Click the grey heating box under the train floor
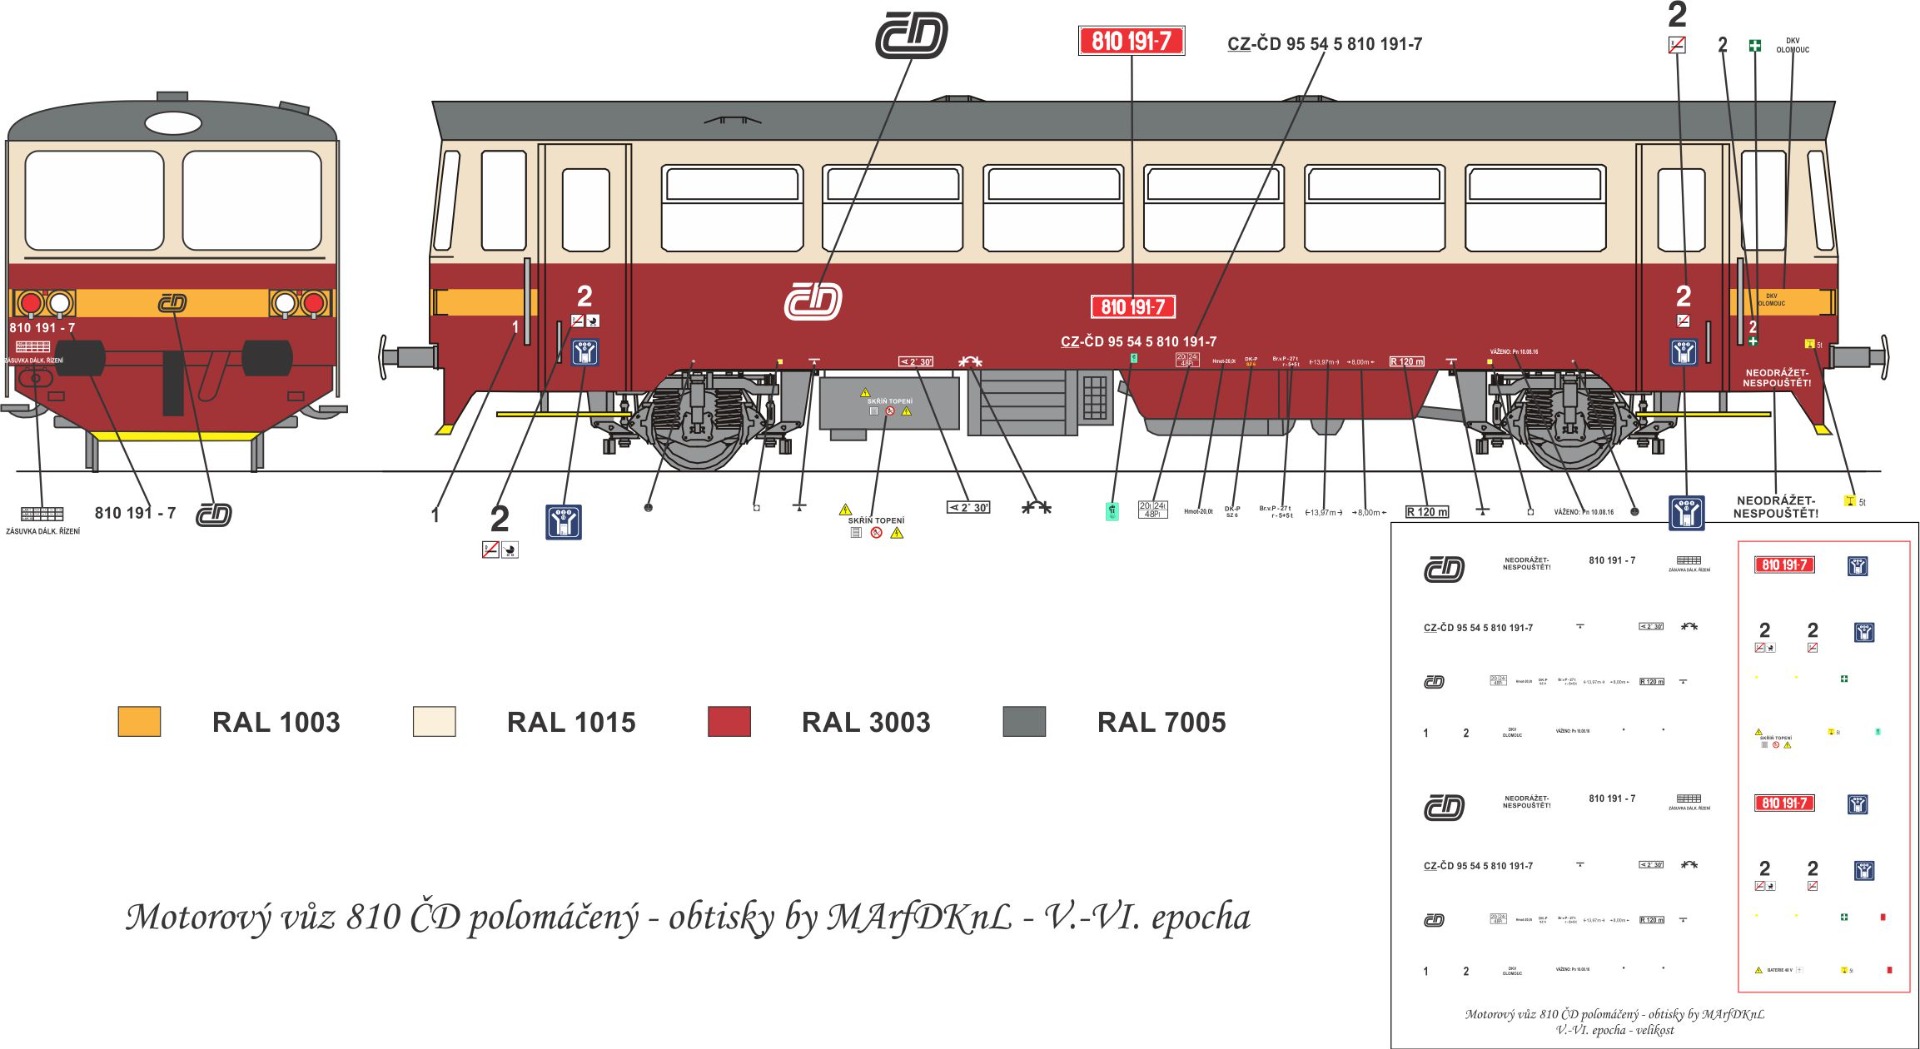The height and width of the screenshot is (1049, 1920). click(889, 403)
